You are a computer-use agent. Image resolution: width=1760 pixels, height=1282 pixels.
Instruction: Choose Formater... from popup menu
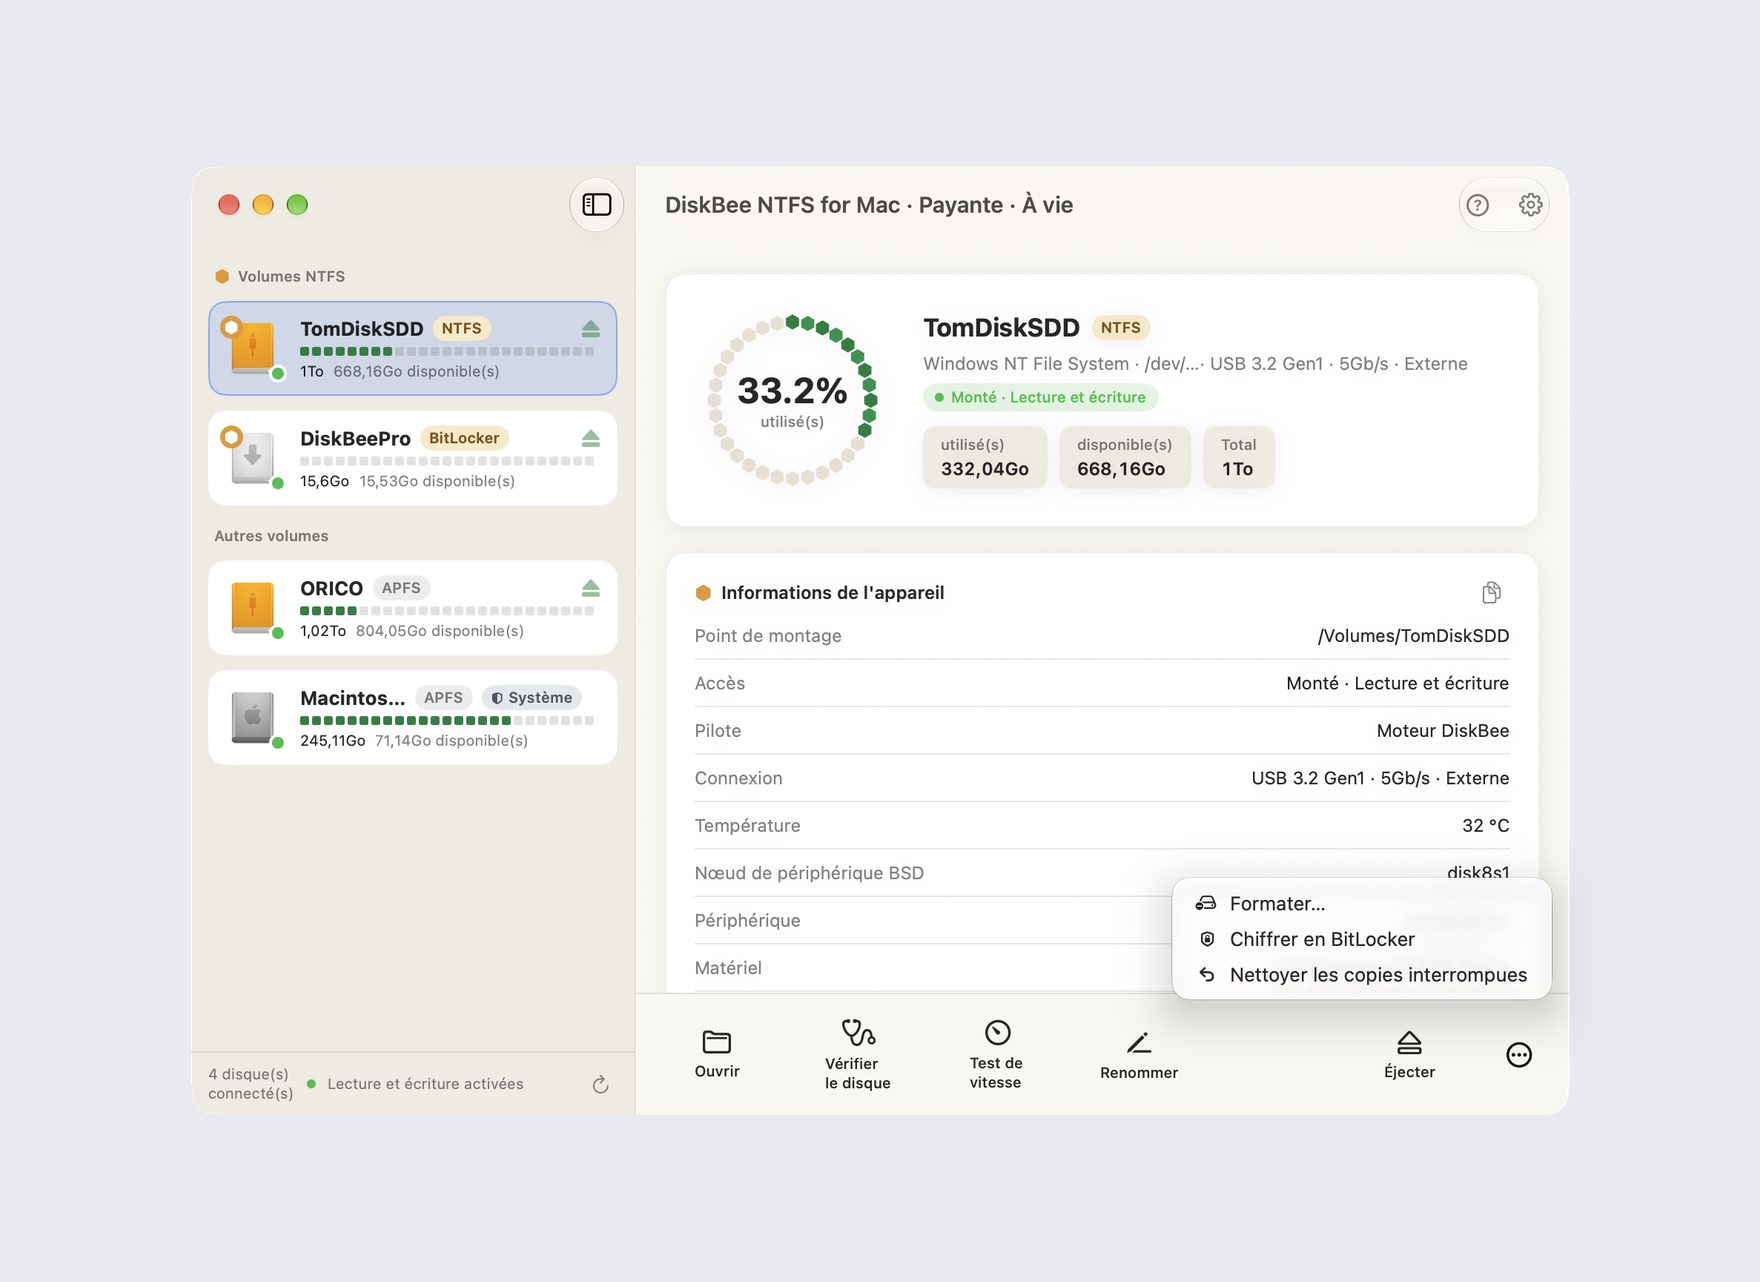point(1361,904)
